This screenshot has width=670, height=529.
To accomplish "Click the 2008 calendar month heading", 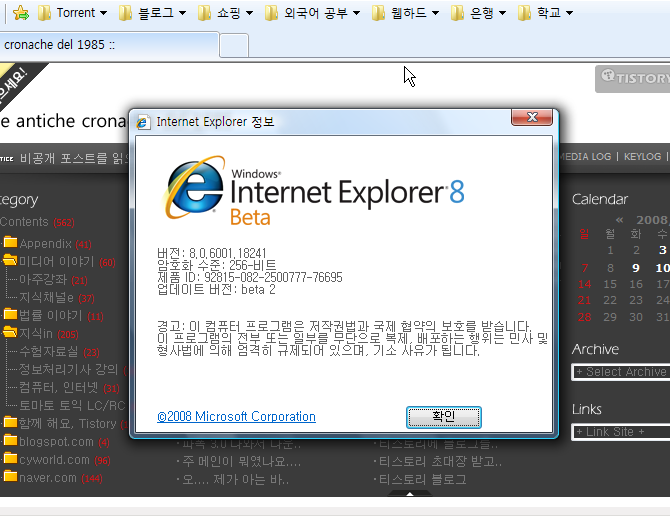I will tap(652, 220).
